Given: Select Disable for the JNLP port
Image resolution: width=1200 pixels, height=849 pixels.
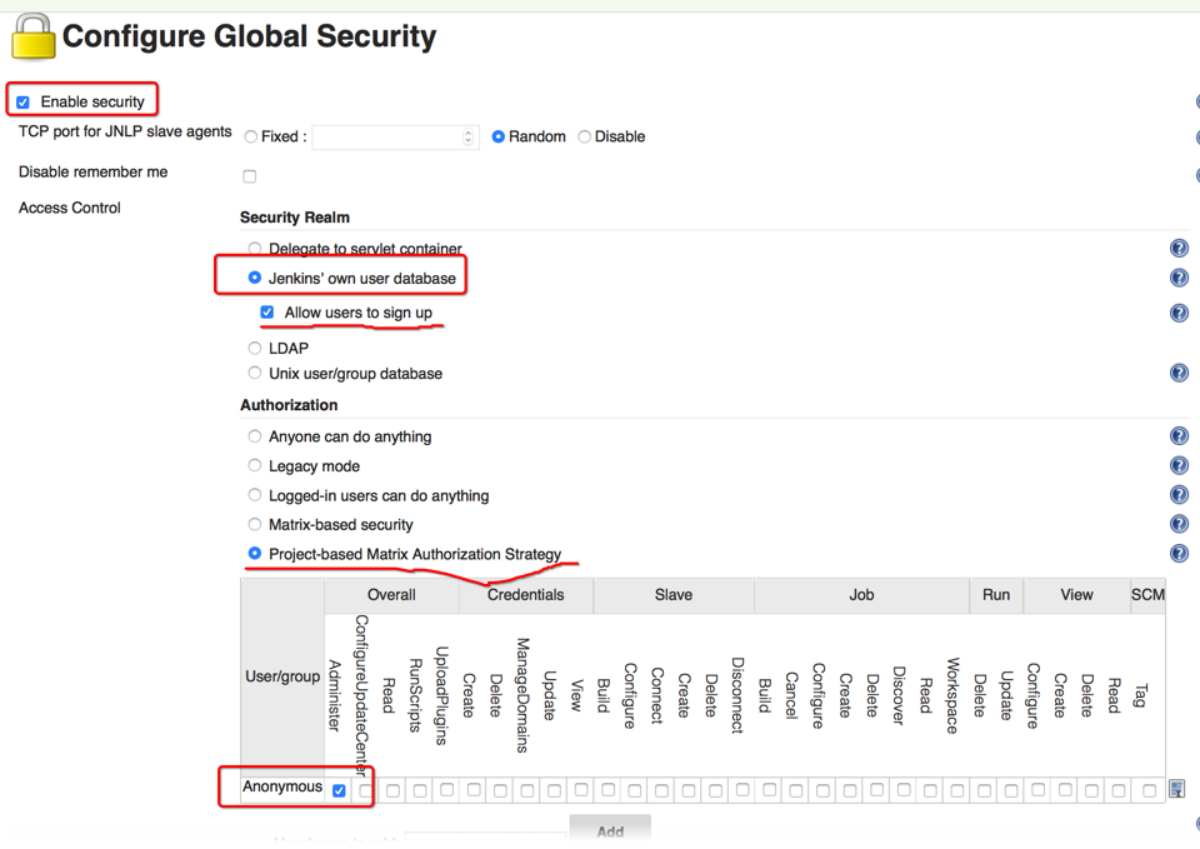Looking at the screenshot, I should coord(585,137).
